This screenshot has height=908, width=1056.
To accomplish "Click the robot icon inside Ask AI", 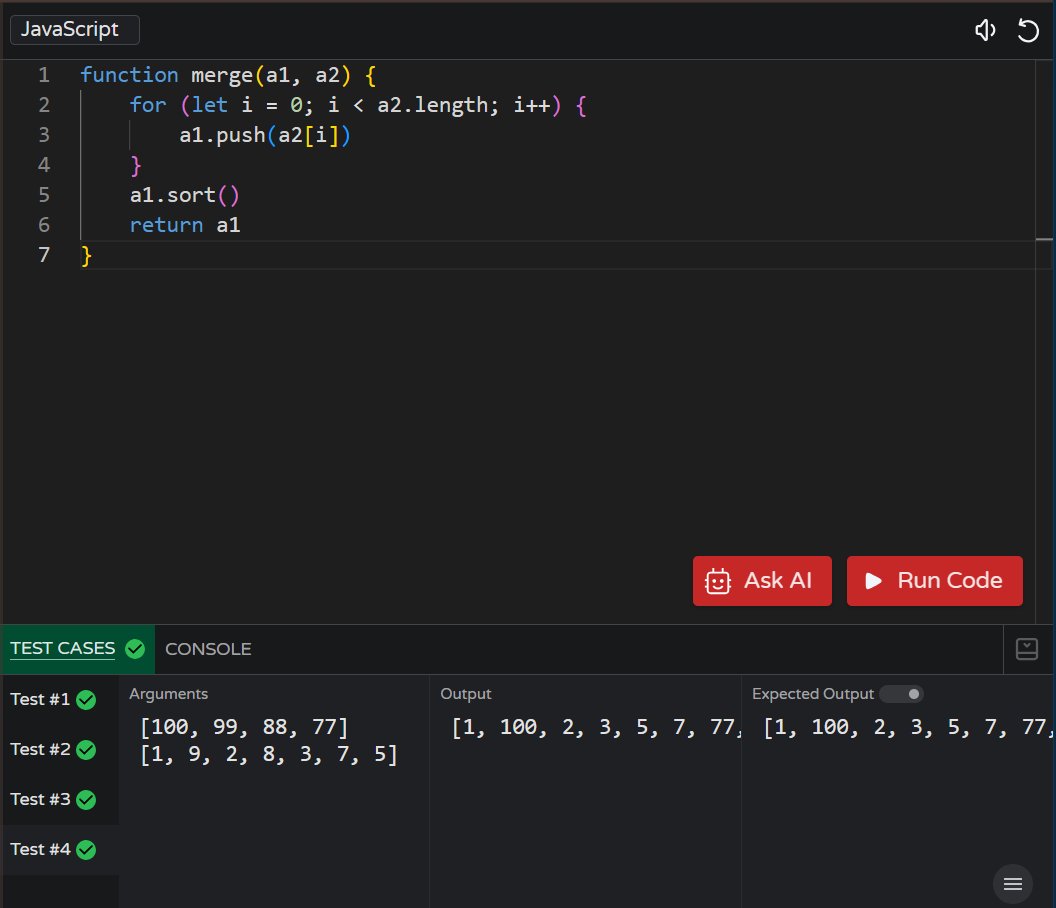I will click(717, 580).
